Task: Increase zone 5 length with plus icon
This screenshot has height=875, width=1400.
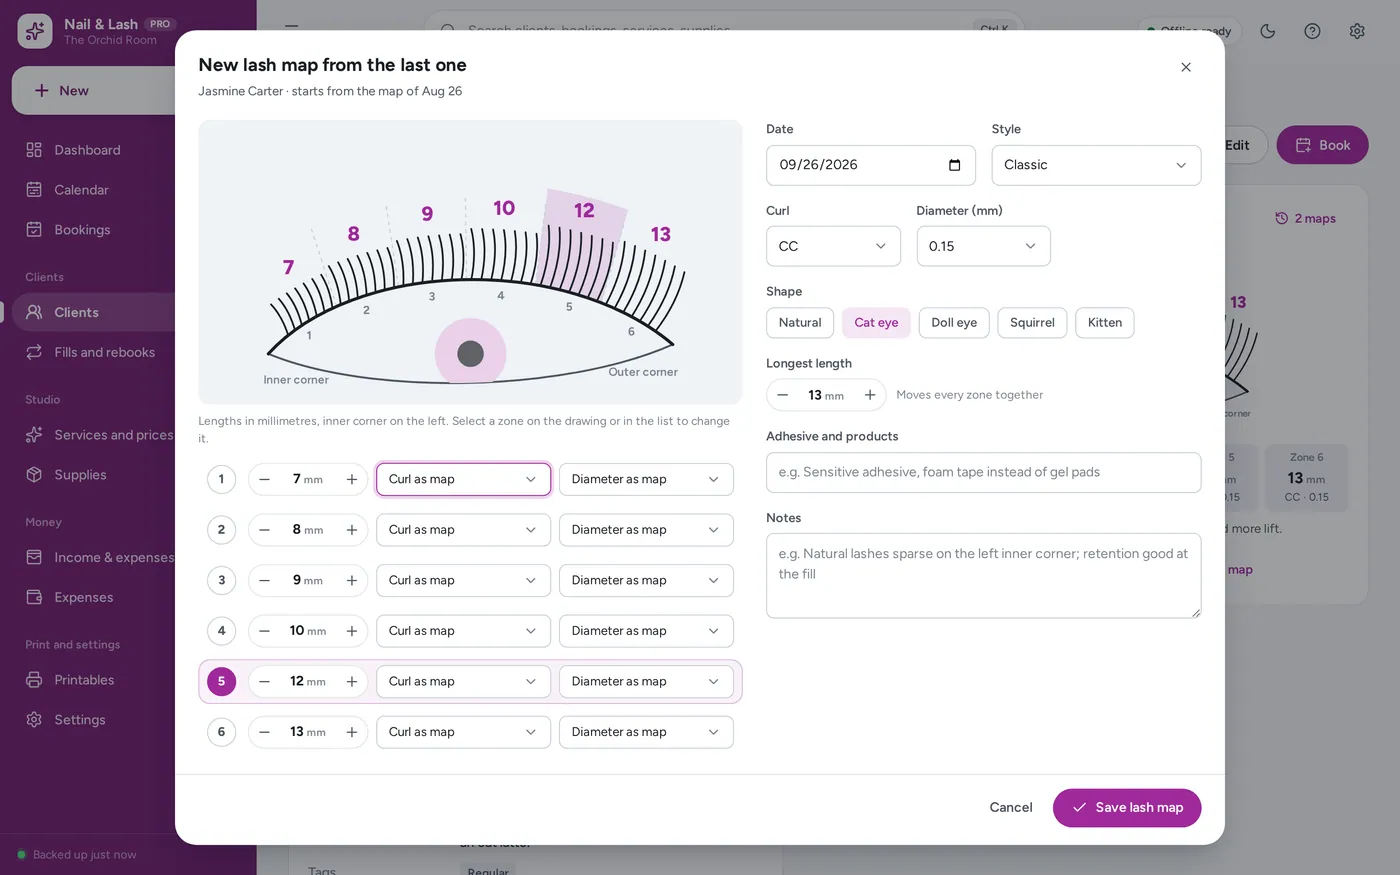Action: click(x=352, y=681)
